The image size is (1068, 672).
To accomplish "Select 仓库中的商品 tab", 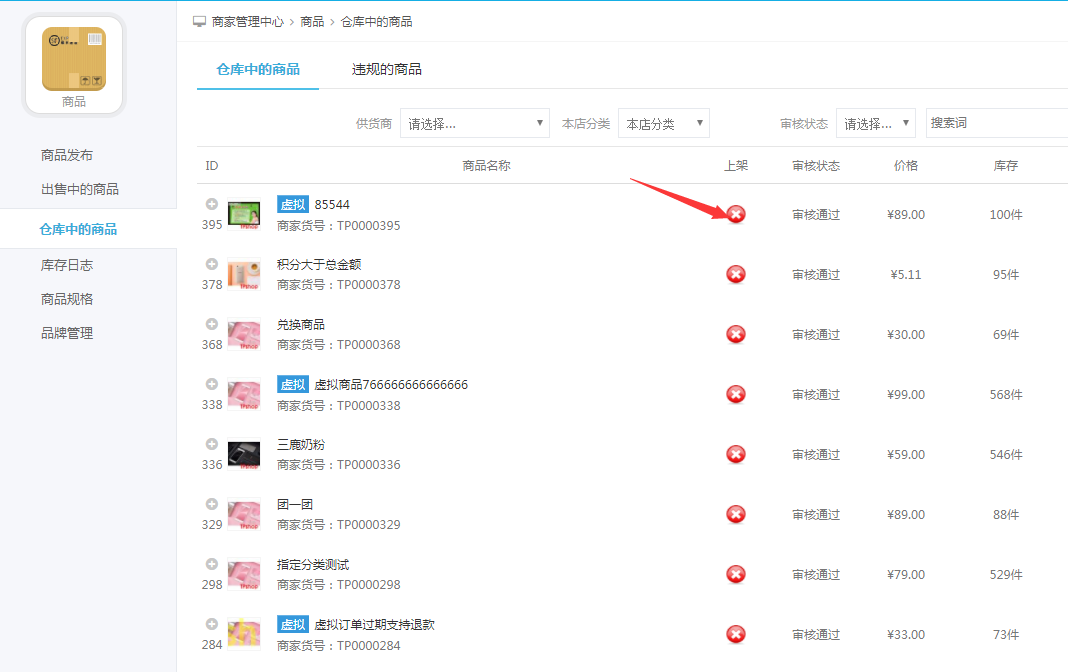I will click(258, 69).
